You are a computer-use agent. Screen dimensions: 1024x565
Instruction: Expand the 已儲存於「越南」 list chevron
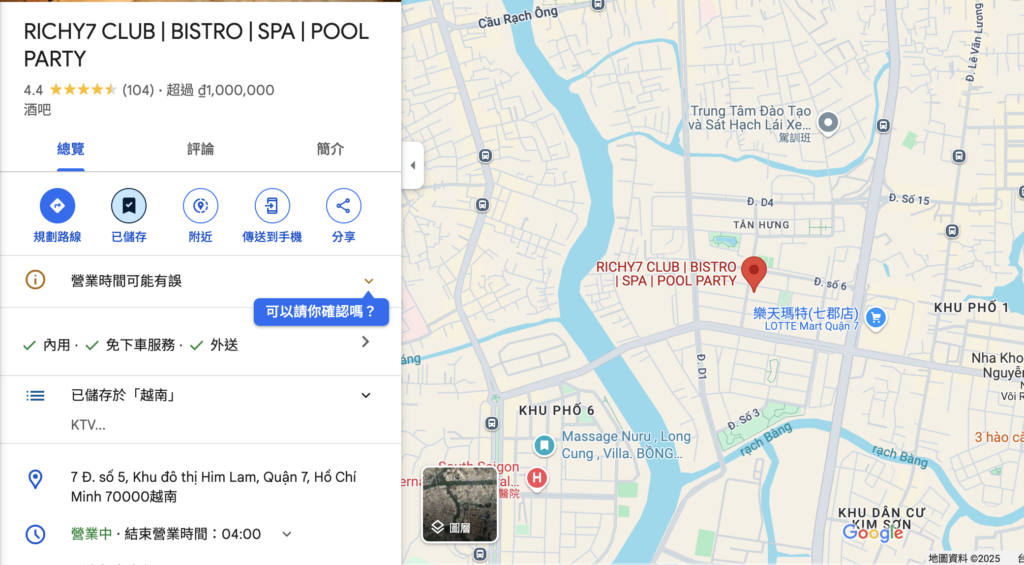click(366, 395)
